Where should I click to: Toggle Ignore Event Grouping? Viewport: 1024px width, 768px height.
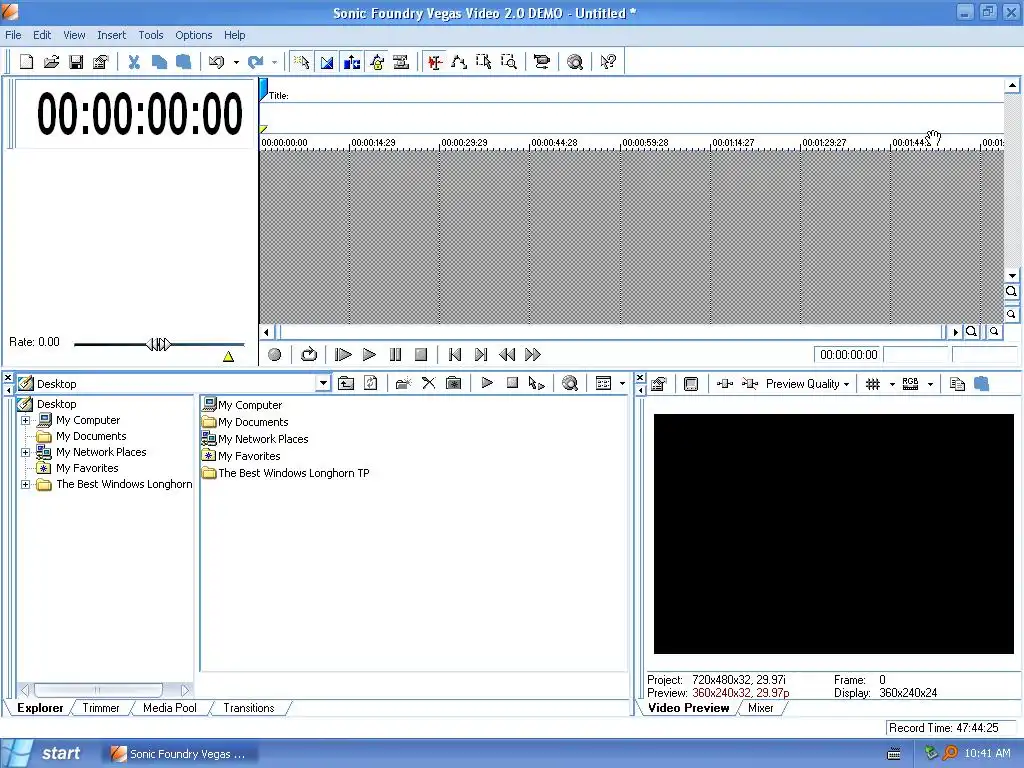pyautogui.click(x=401, y=62)
